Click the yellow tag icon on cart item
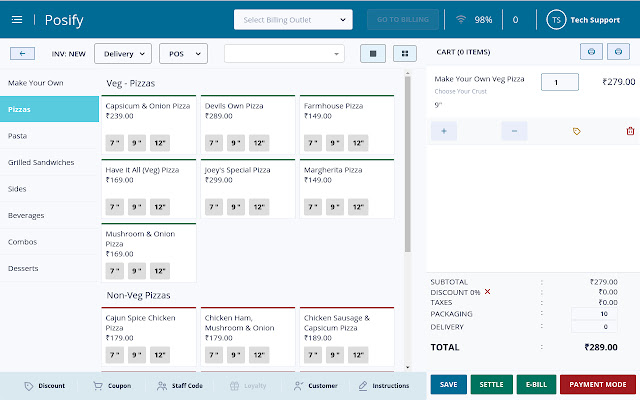 point(576,131)
